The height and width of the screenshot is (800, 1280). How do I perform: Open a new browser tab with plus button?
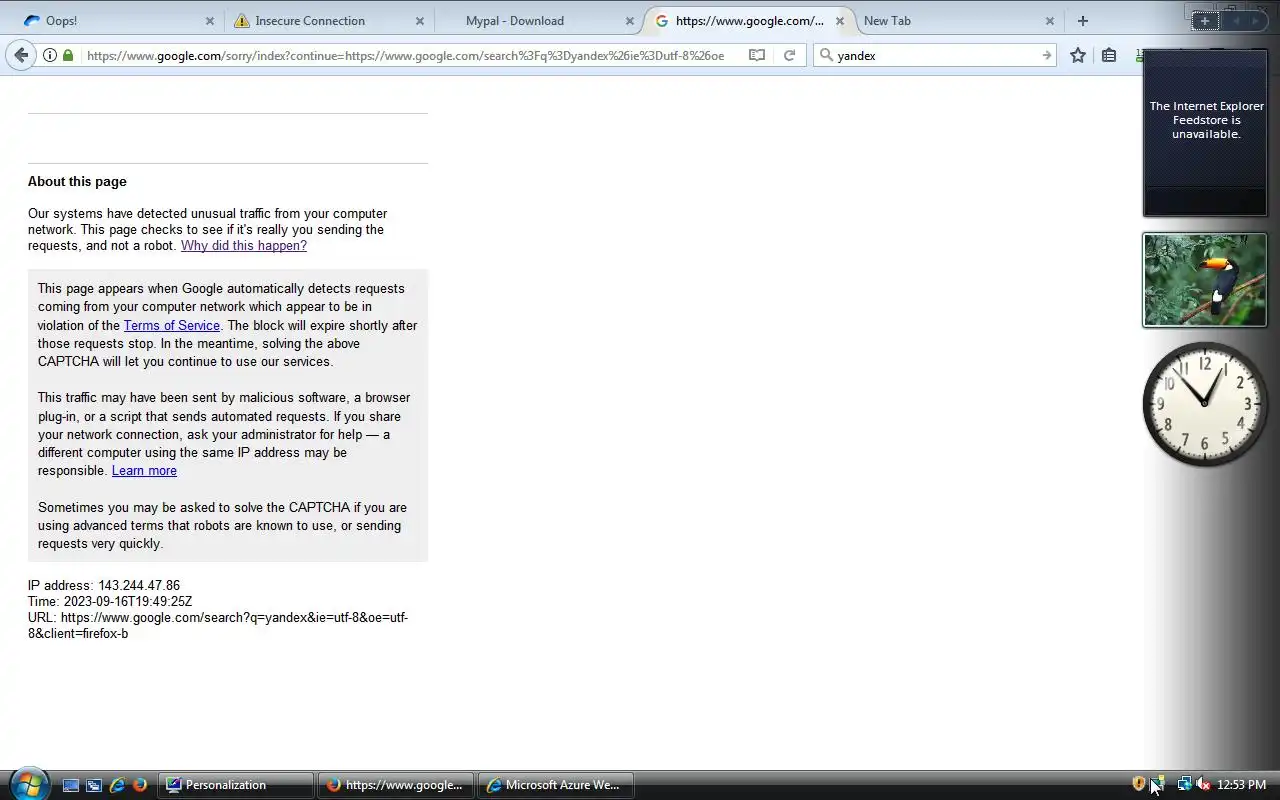1082,20
